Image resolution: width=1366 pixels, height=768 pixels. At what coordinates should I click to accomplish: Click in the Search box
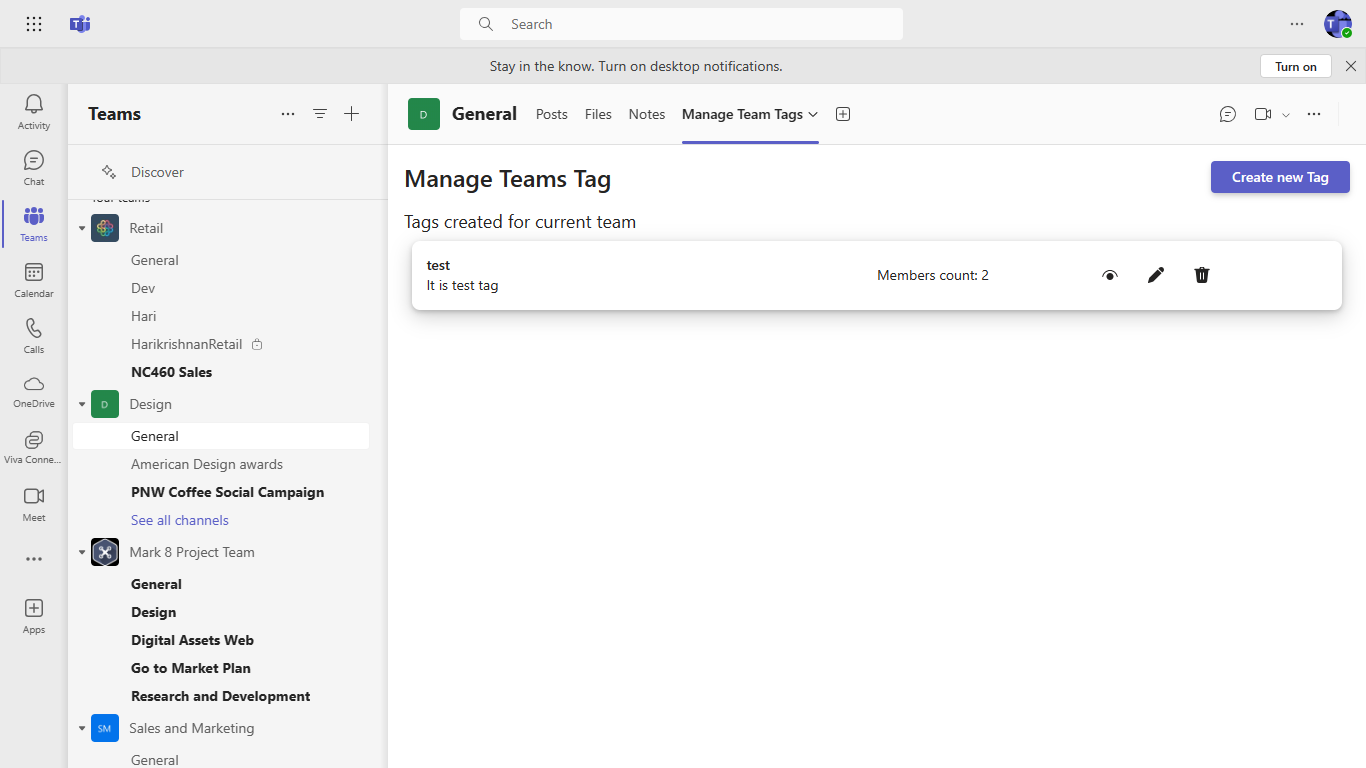click(681, 24)
